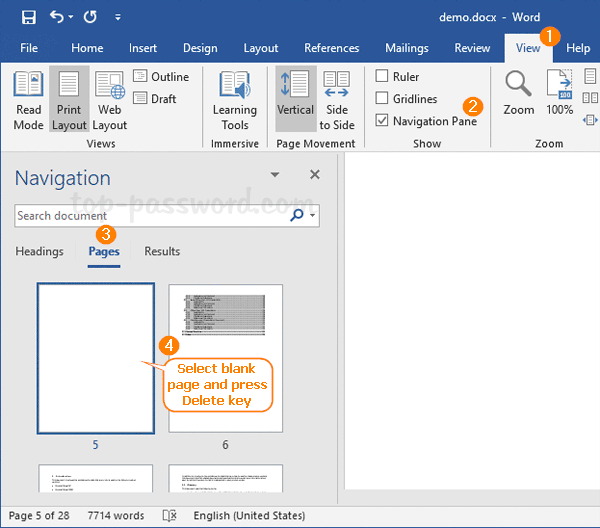The width and height of the screenshot is (600, 528).
Task: Select Web Layout view
Action: point(109,101)
